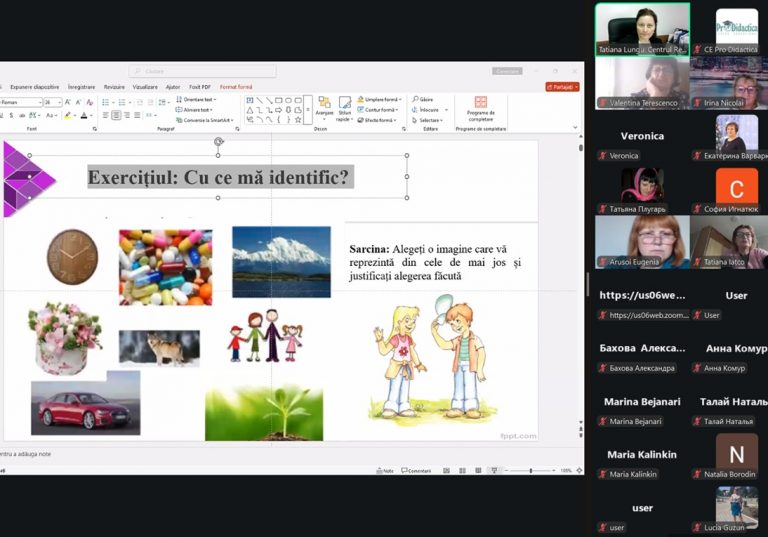Switch to the Format formă tab
Viewport: 768px width, 537px height.
point(236,87)
